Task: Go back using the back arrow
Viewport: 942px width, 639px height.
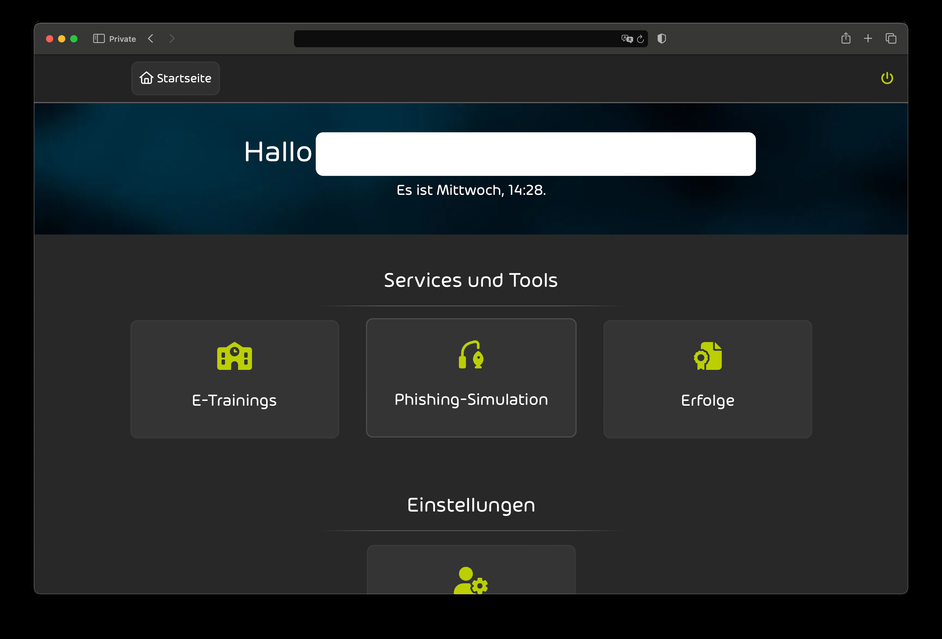Action: pyautogui.click(x=150, y=38)
